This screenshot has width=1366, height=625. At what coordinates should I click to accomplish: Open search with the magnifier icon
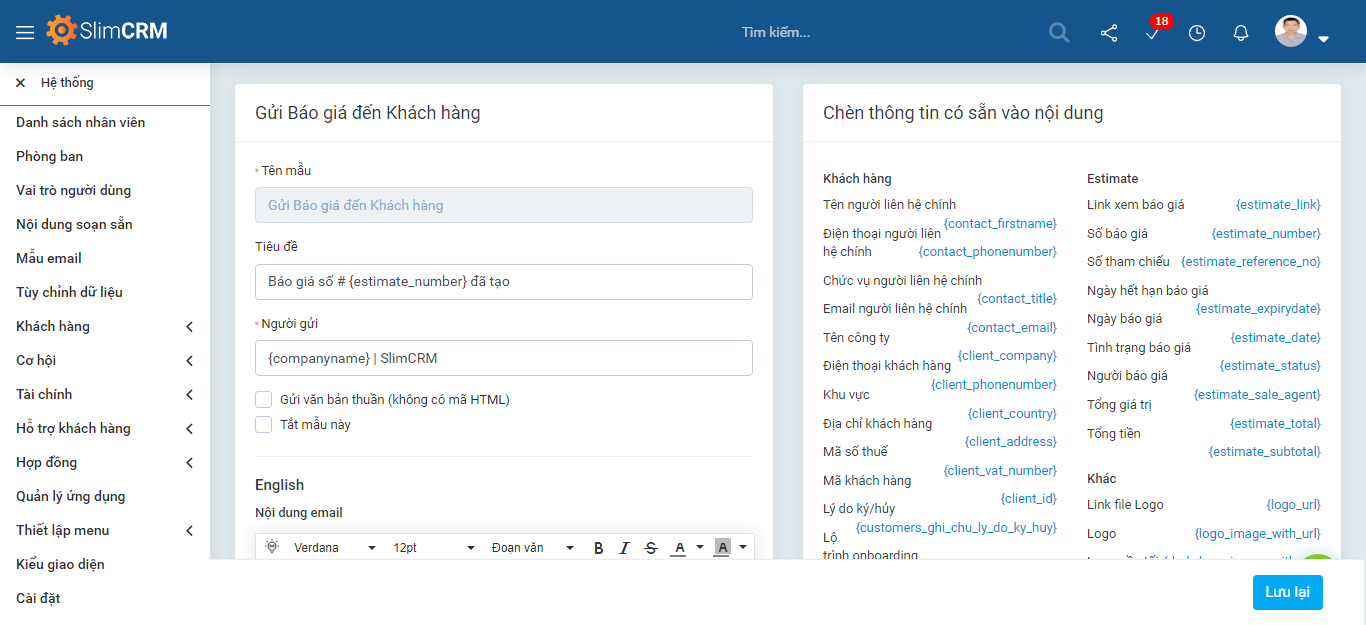[x=1058, y=32]
